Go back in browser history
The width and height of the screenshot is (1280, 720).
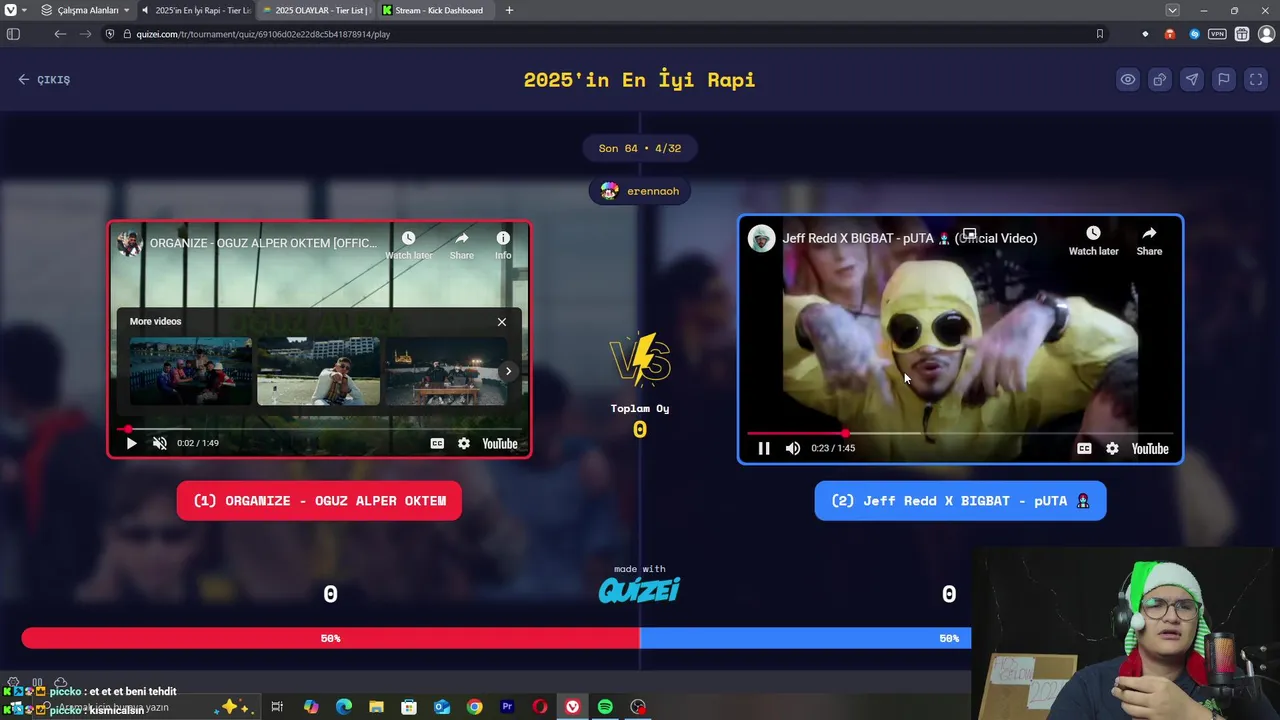(x=60, y=34)
